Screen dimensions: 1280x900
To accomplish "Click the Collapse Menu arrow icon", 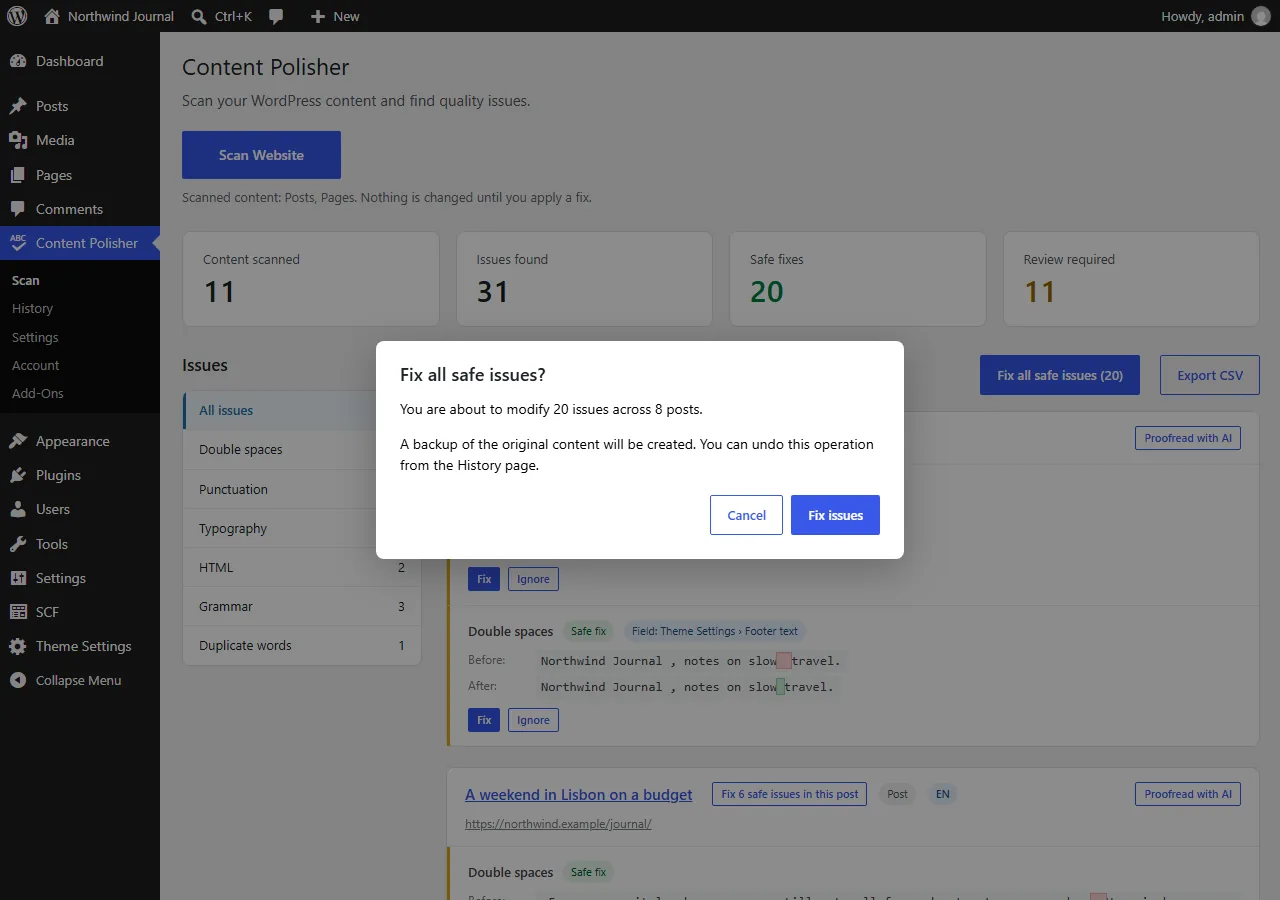I will (18, 680).
